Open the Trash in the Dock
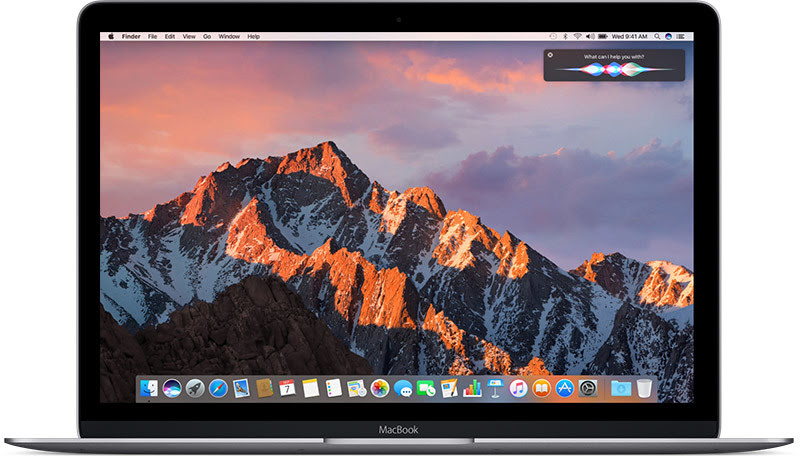 [x=644, y=389]
